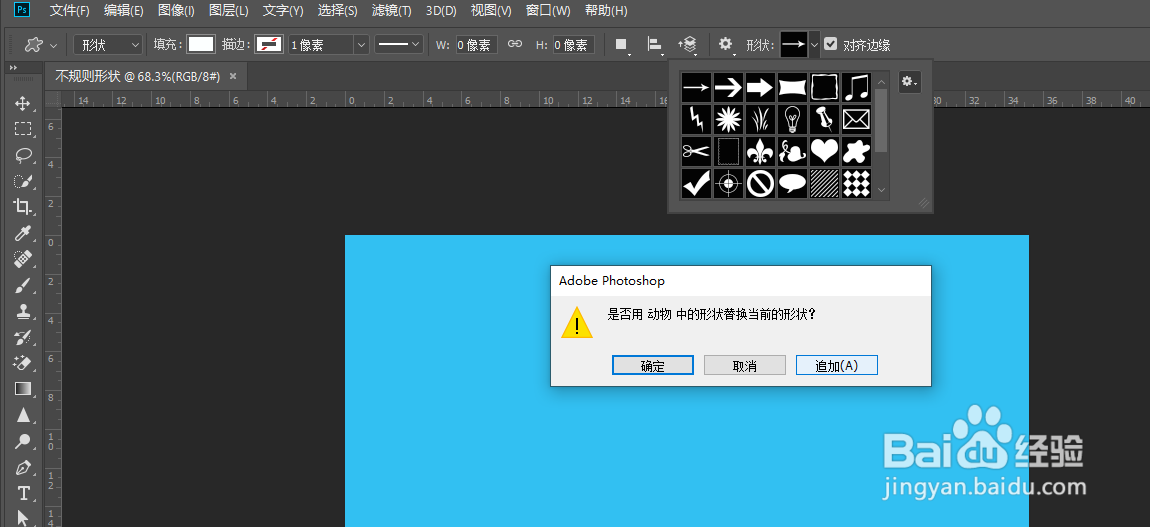The image size is (1150, 527).
Task: Choose the crosshair target shape
Action: (x=728, y=183)
